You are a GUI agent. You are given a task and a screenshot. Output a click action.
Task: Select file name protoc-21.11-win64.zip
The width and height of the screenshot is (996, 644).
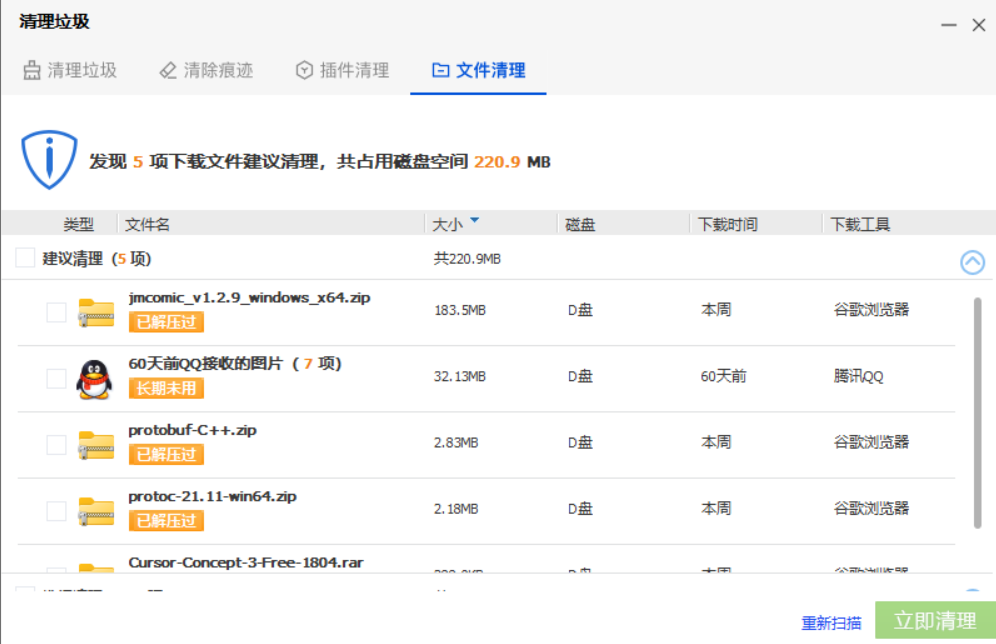point(212,496)
